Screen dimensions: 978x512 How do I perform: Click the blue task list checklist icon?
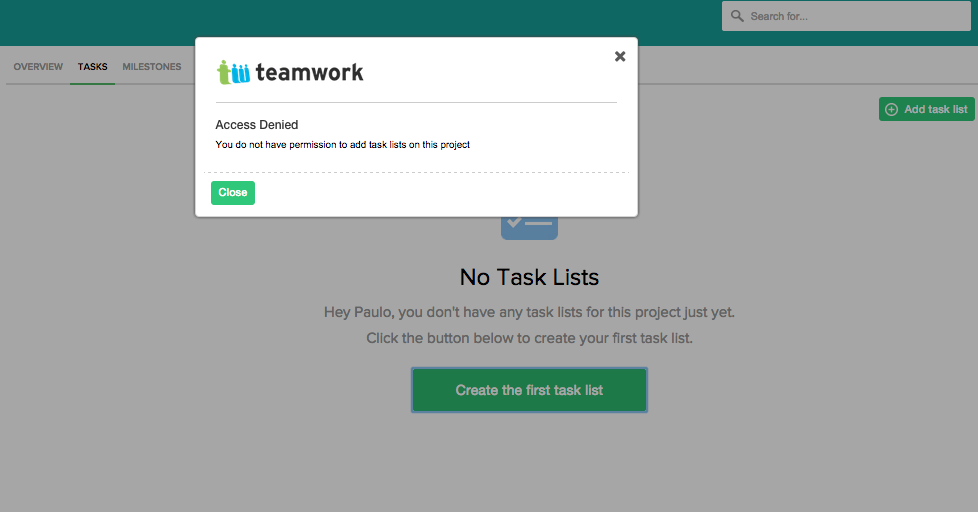[529, 228]
